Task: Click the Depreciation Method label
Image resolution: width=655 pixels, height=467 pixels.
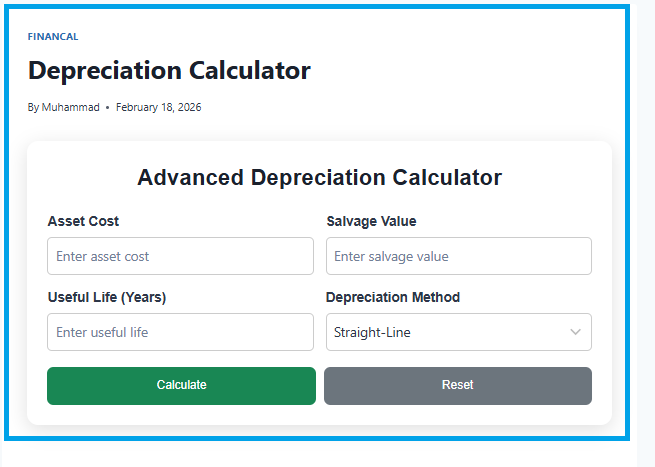Action: point(393,297)
